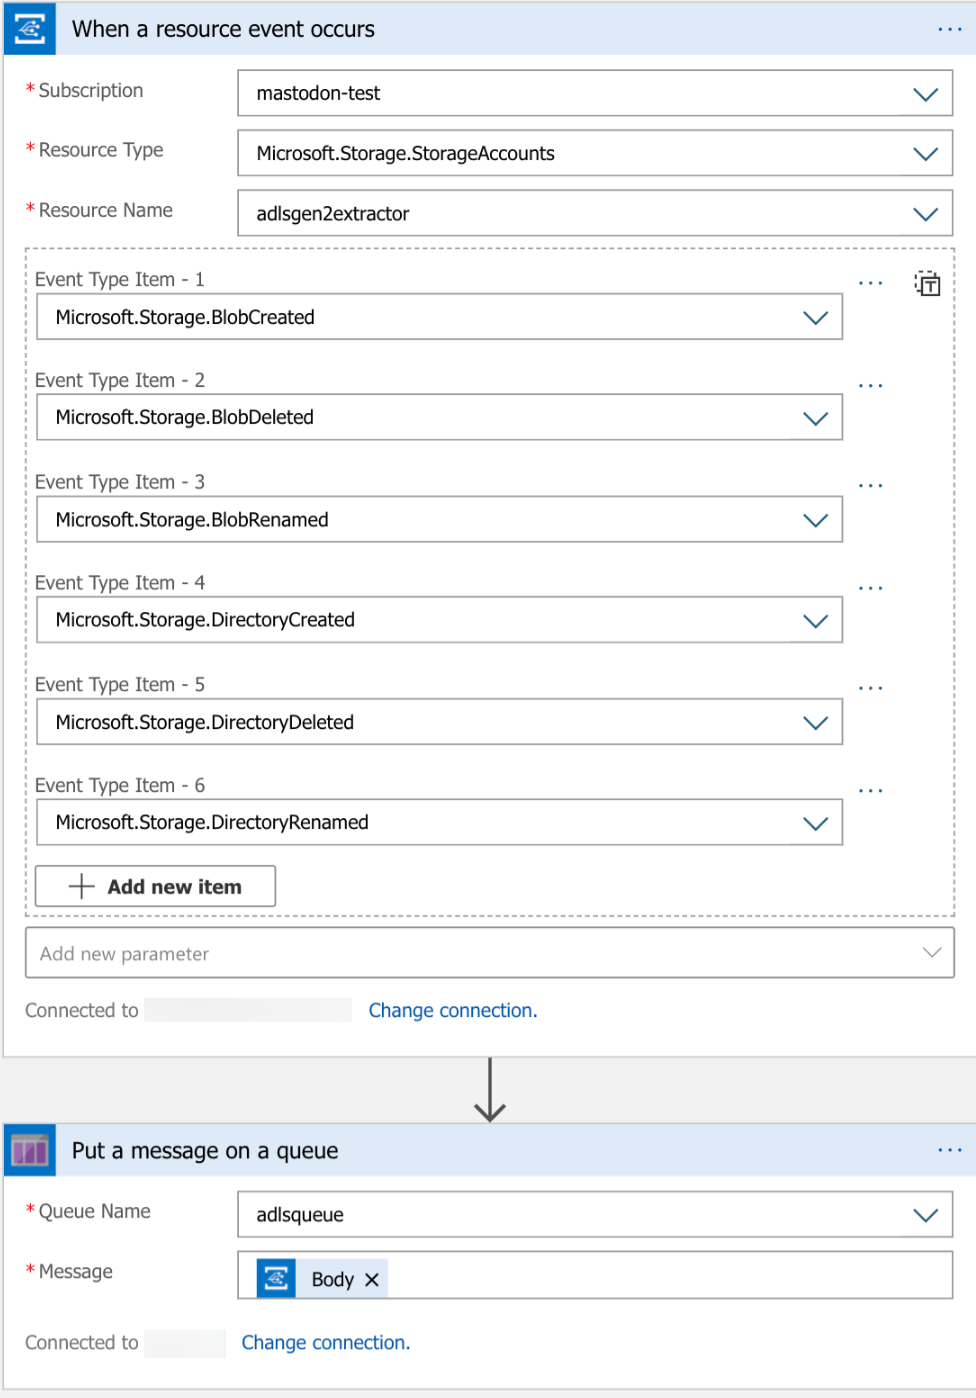Image resolution: width=976 pixels, height=1398 pixels.
Task: Click the Azure Queue action icon
Action: click(29, 1150)
